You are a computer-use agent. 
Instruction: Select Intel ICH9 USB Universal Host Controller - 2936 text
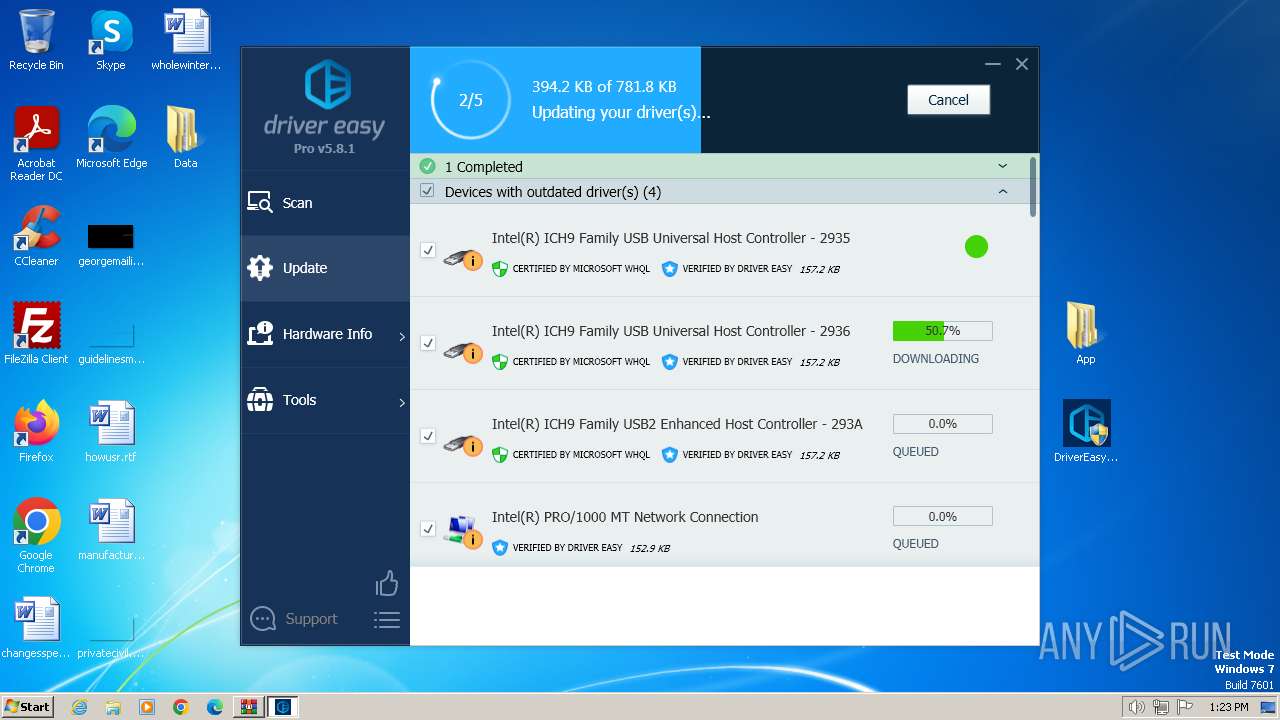[671, 331]
